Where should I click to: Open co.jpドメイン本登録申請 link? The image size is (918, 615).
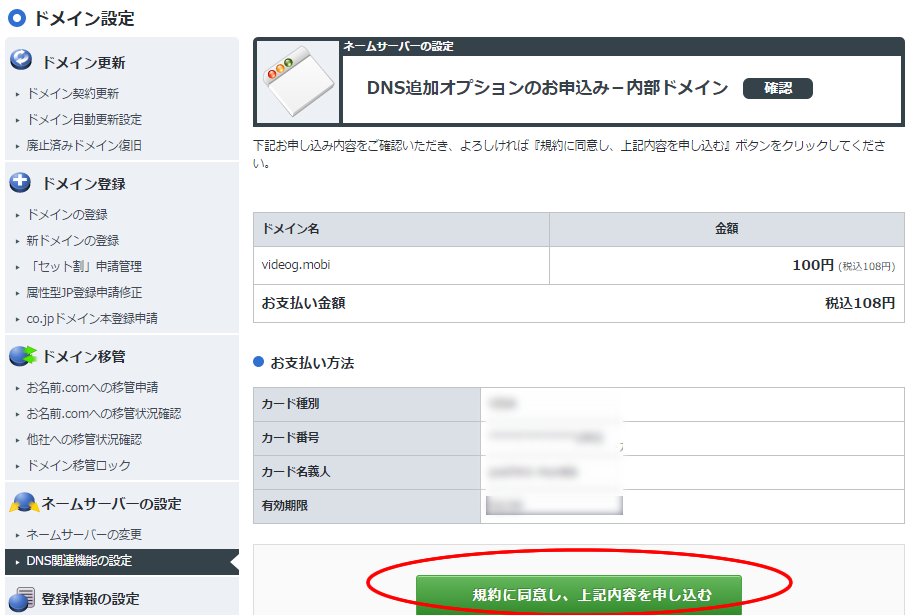92,319
